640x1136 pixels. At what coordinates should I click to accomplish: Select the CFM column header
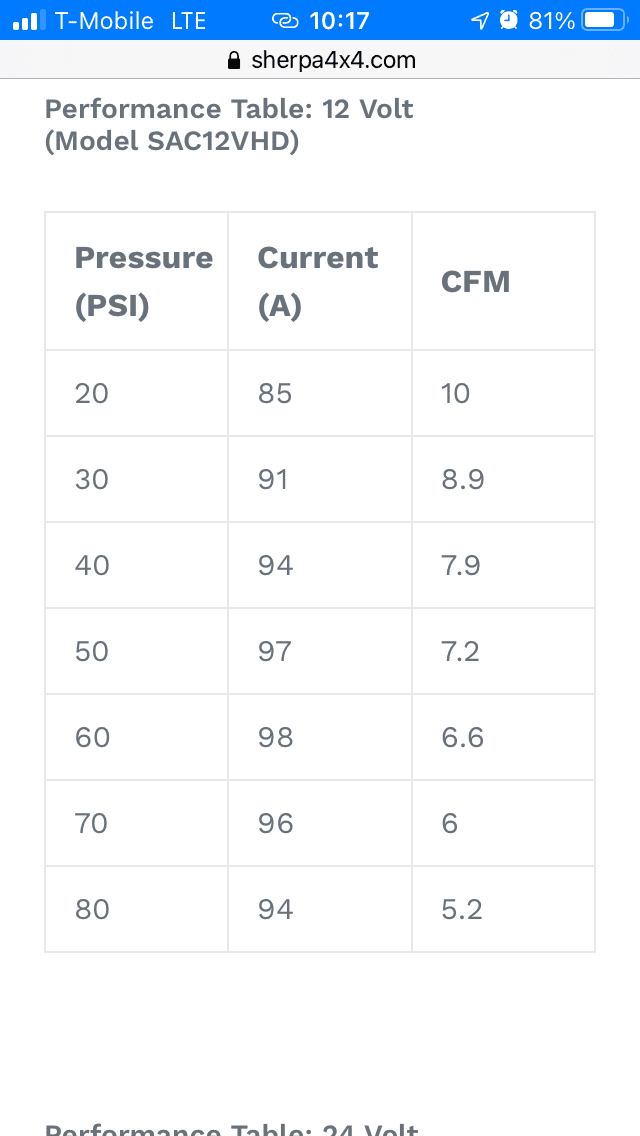tap(503, 281)
